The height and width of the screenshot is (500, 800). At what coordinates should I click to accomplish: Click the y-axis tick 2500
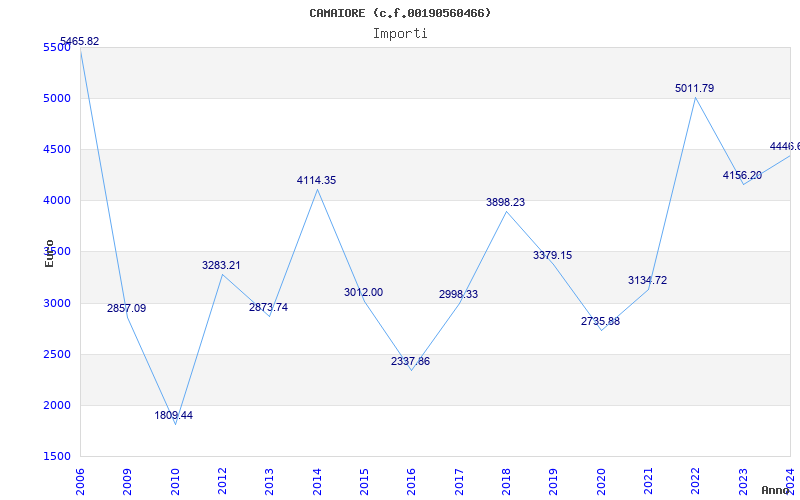57,355
